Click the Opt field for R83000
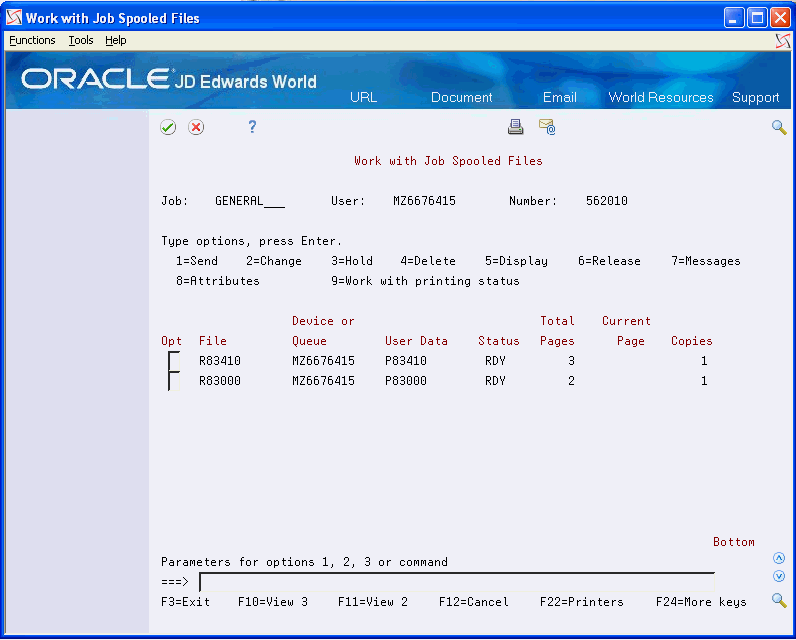The width and height of the screenshot is (796, 640). click(x=174, y=381)
